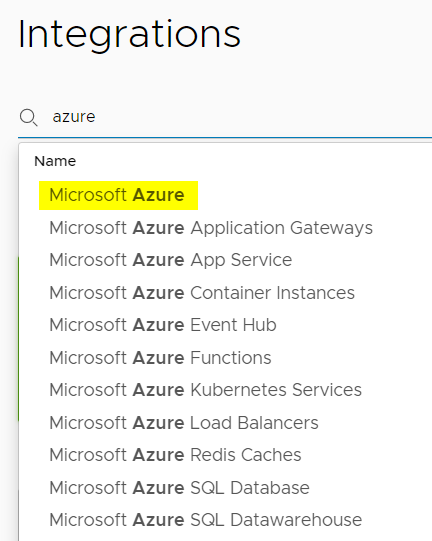Select Microsoft Azure Functions
Image resolution: width=432 pixels, height=541 pixels.
tap(160, 358)
